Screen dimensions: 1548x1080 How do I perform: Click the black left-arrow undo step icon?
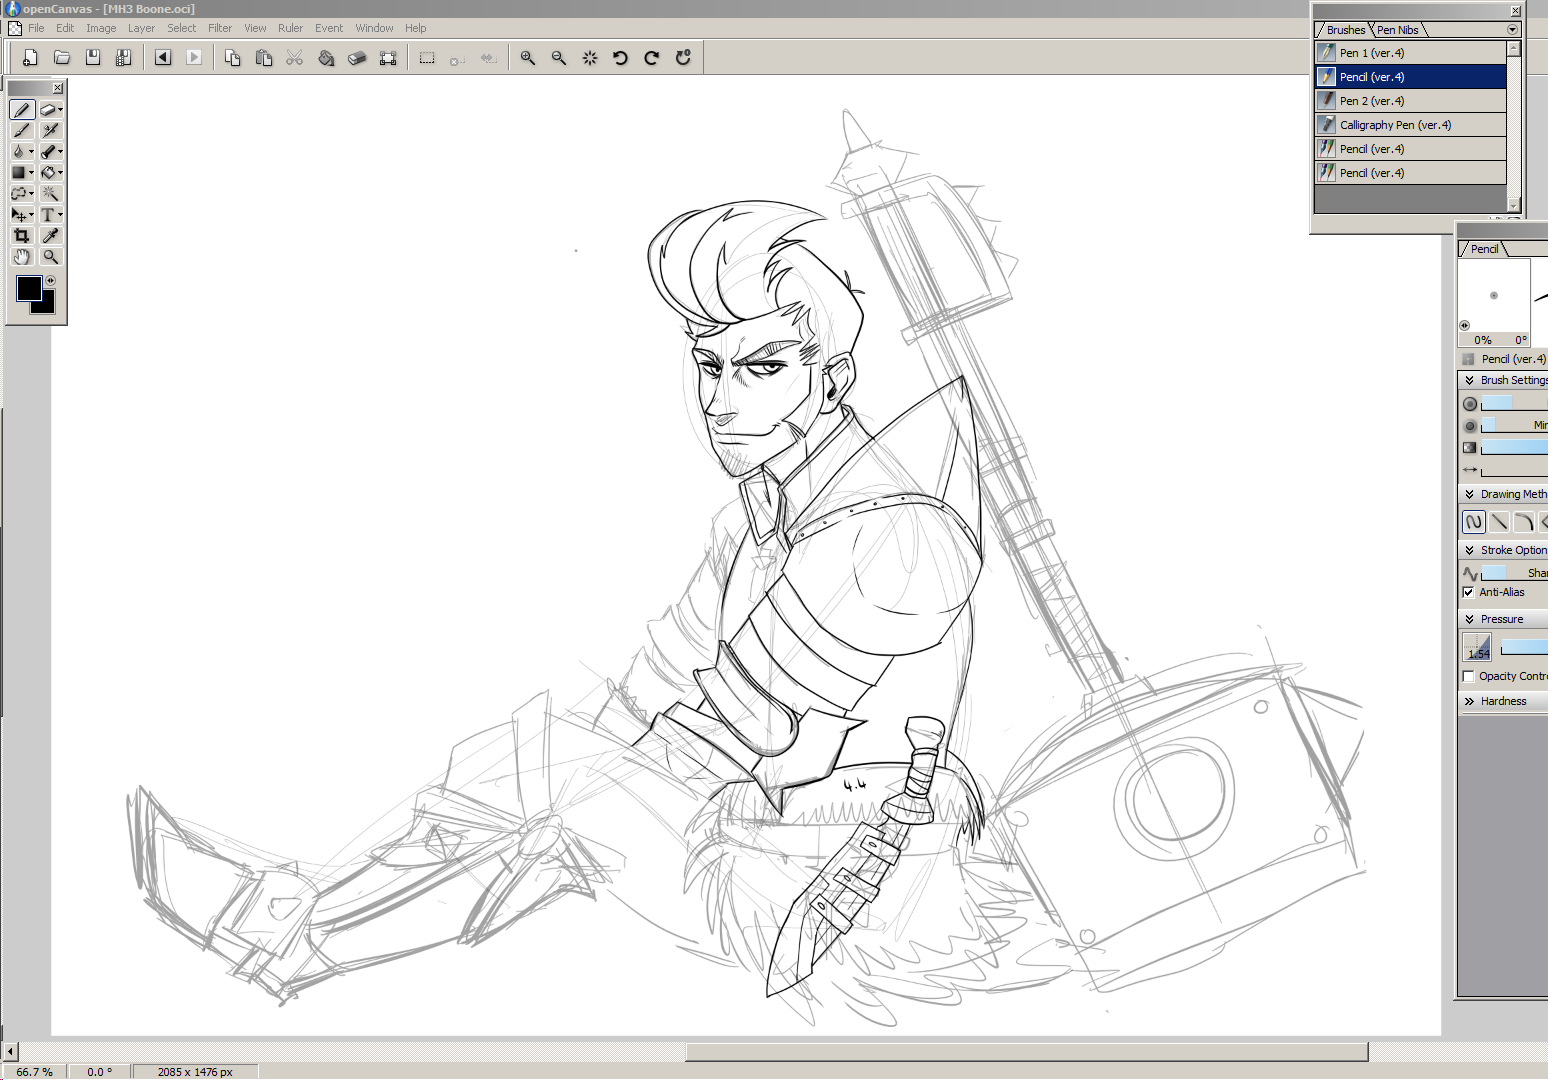[x=163, y=58]
